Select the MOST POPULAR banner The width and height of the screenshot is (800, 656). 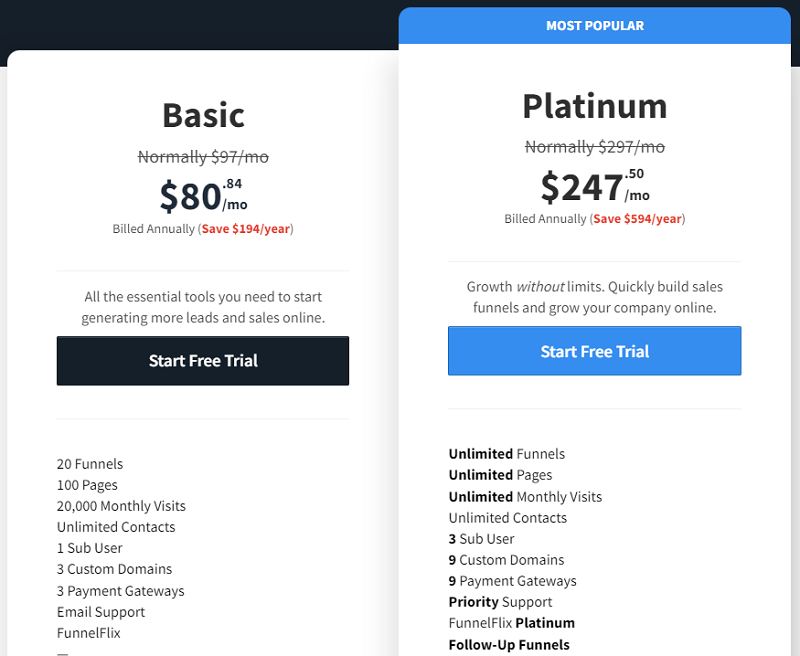pyautogui.click(x=595, y=26)
